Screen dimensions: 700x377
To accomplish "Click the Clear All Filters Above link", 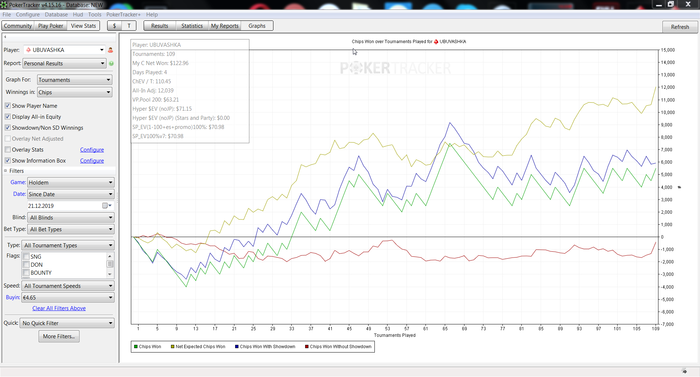I will [59, 309].
